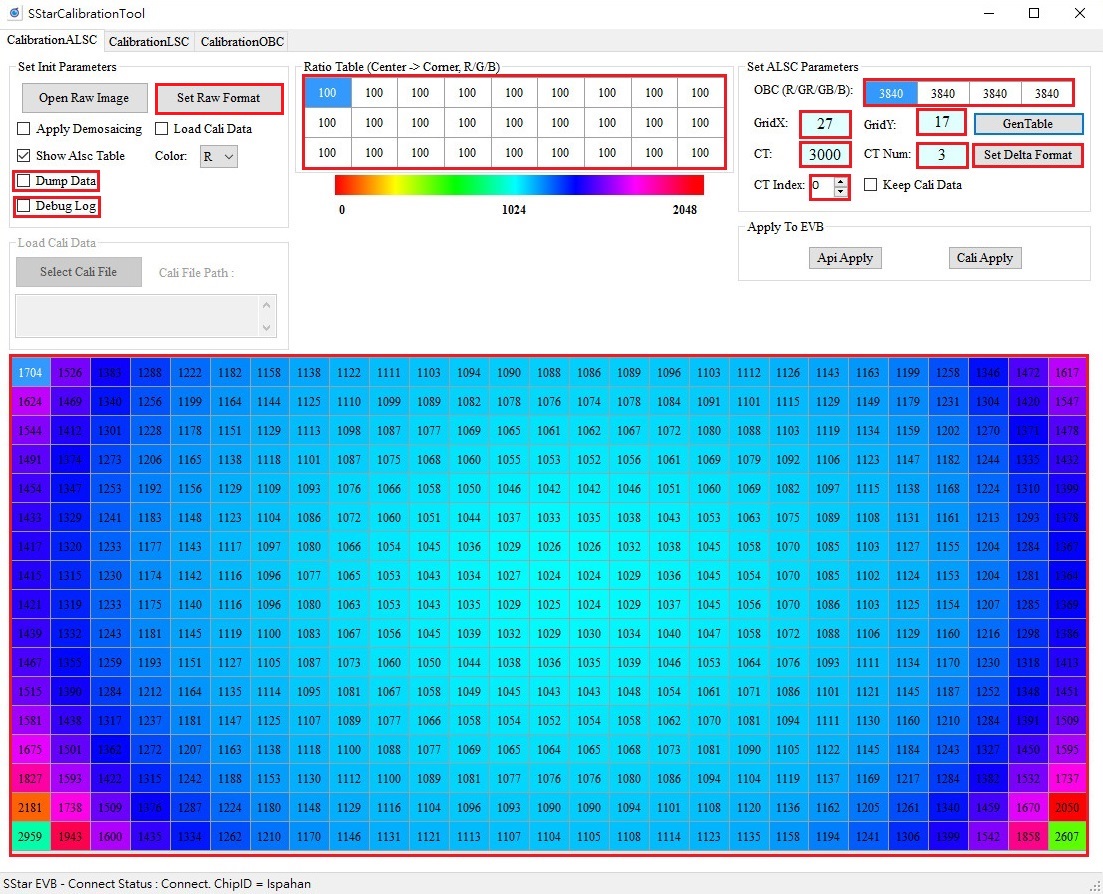Switch to the CalibrationOBC tab

(x=241, y=42)
